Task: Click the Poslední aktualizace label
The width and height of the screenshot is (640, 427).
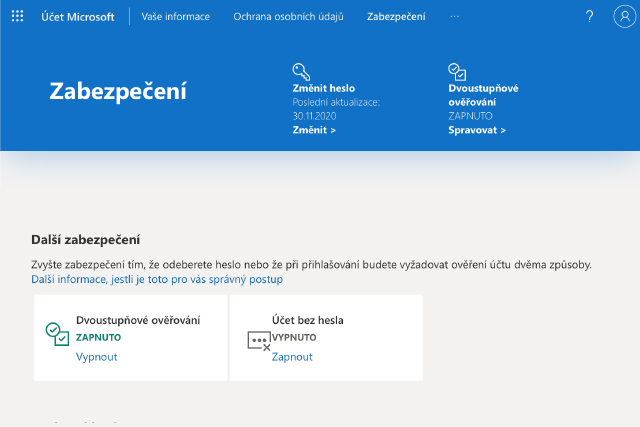Action: (336, 102)
